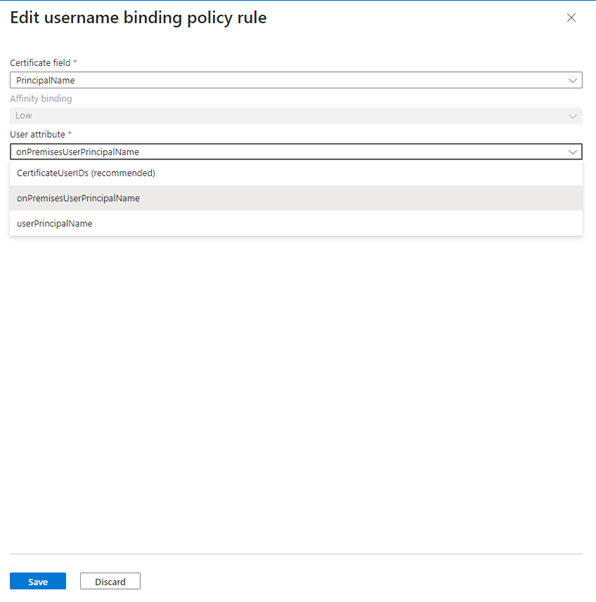Click the chevron on Certificate field combo box
This screenshot has height=602, width=596.
click(573, 81)
